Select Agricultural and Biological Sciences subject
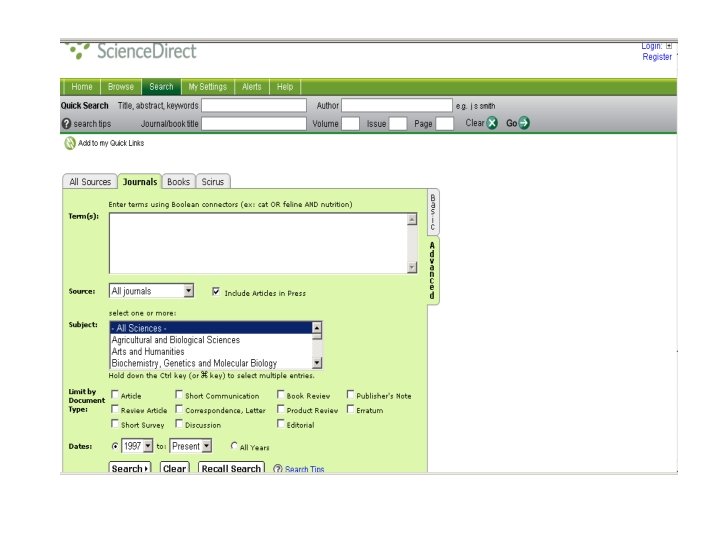 (211, 340)
